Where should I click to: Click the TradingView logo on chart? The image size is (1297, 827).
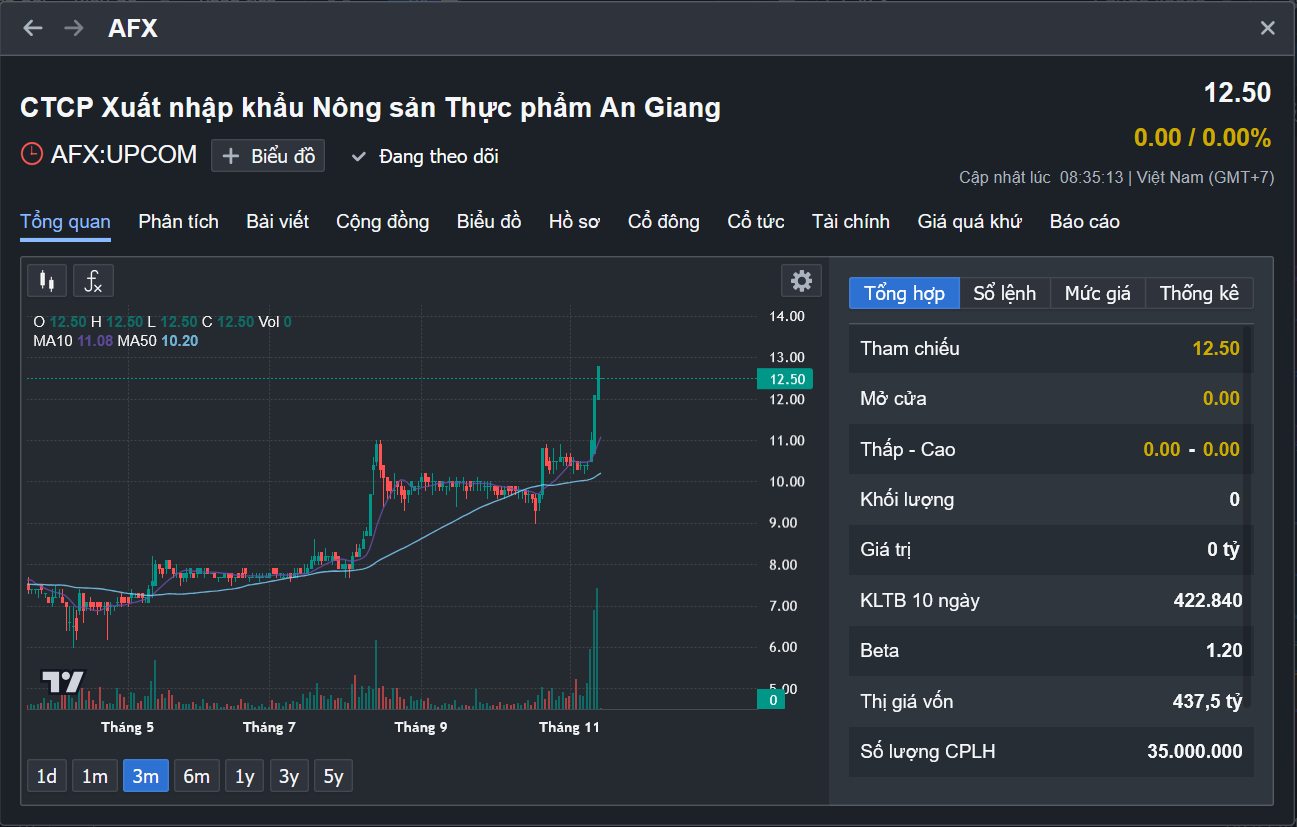click(x=63, y=682)
